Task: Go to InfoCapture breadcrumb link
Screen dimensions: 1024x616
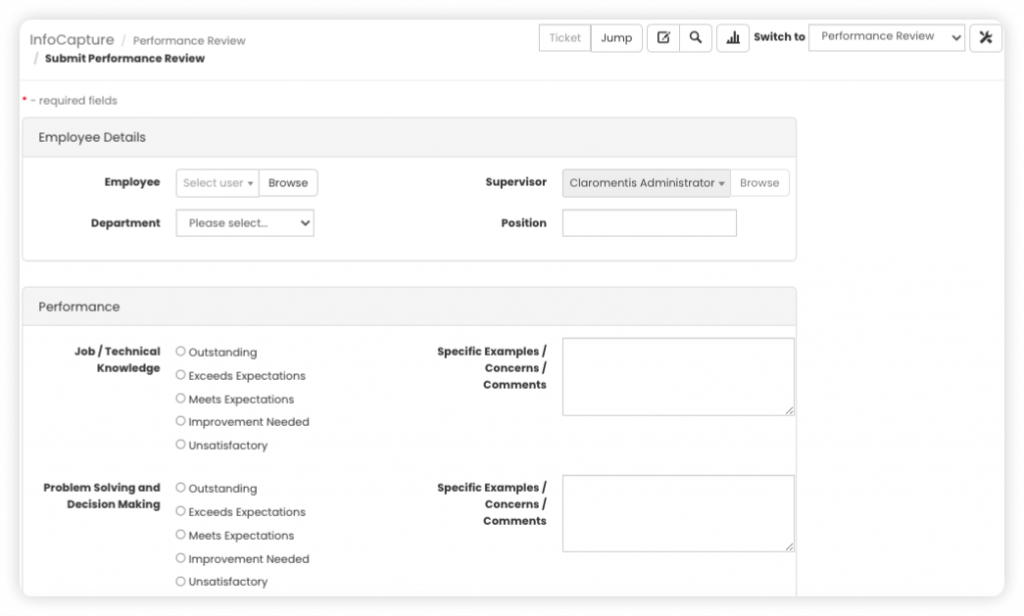Action: click(x=71, y=40)
